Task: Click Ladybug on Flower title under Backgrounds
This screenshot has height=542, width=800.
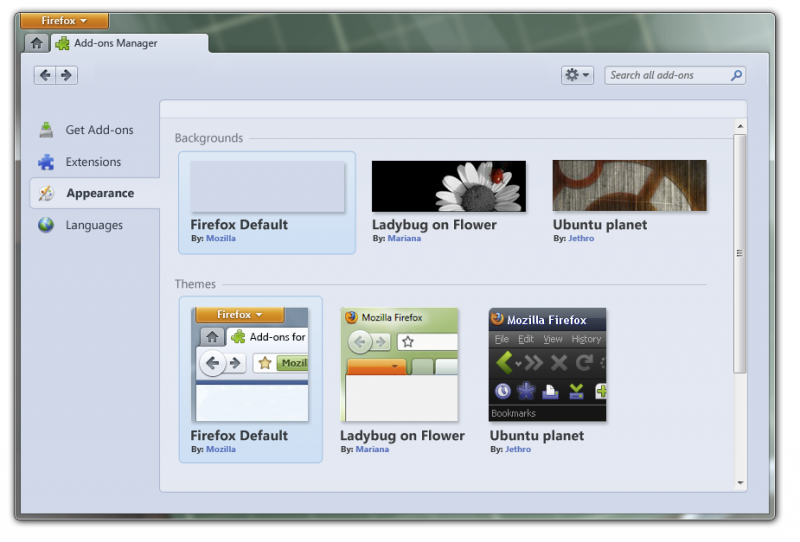Action: click(434, 225)
